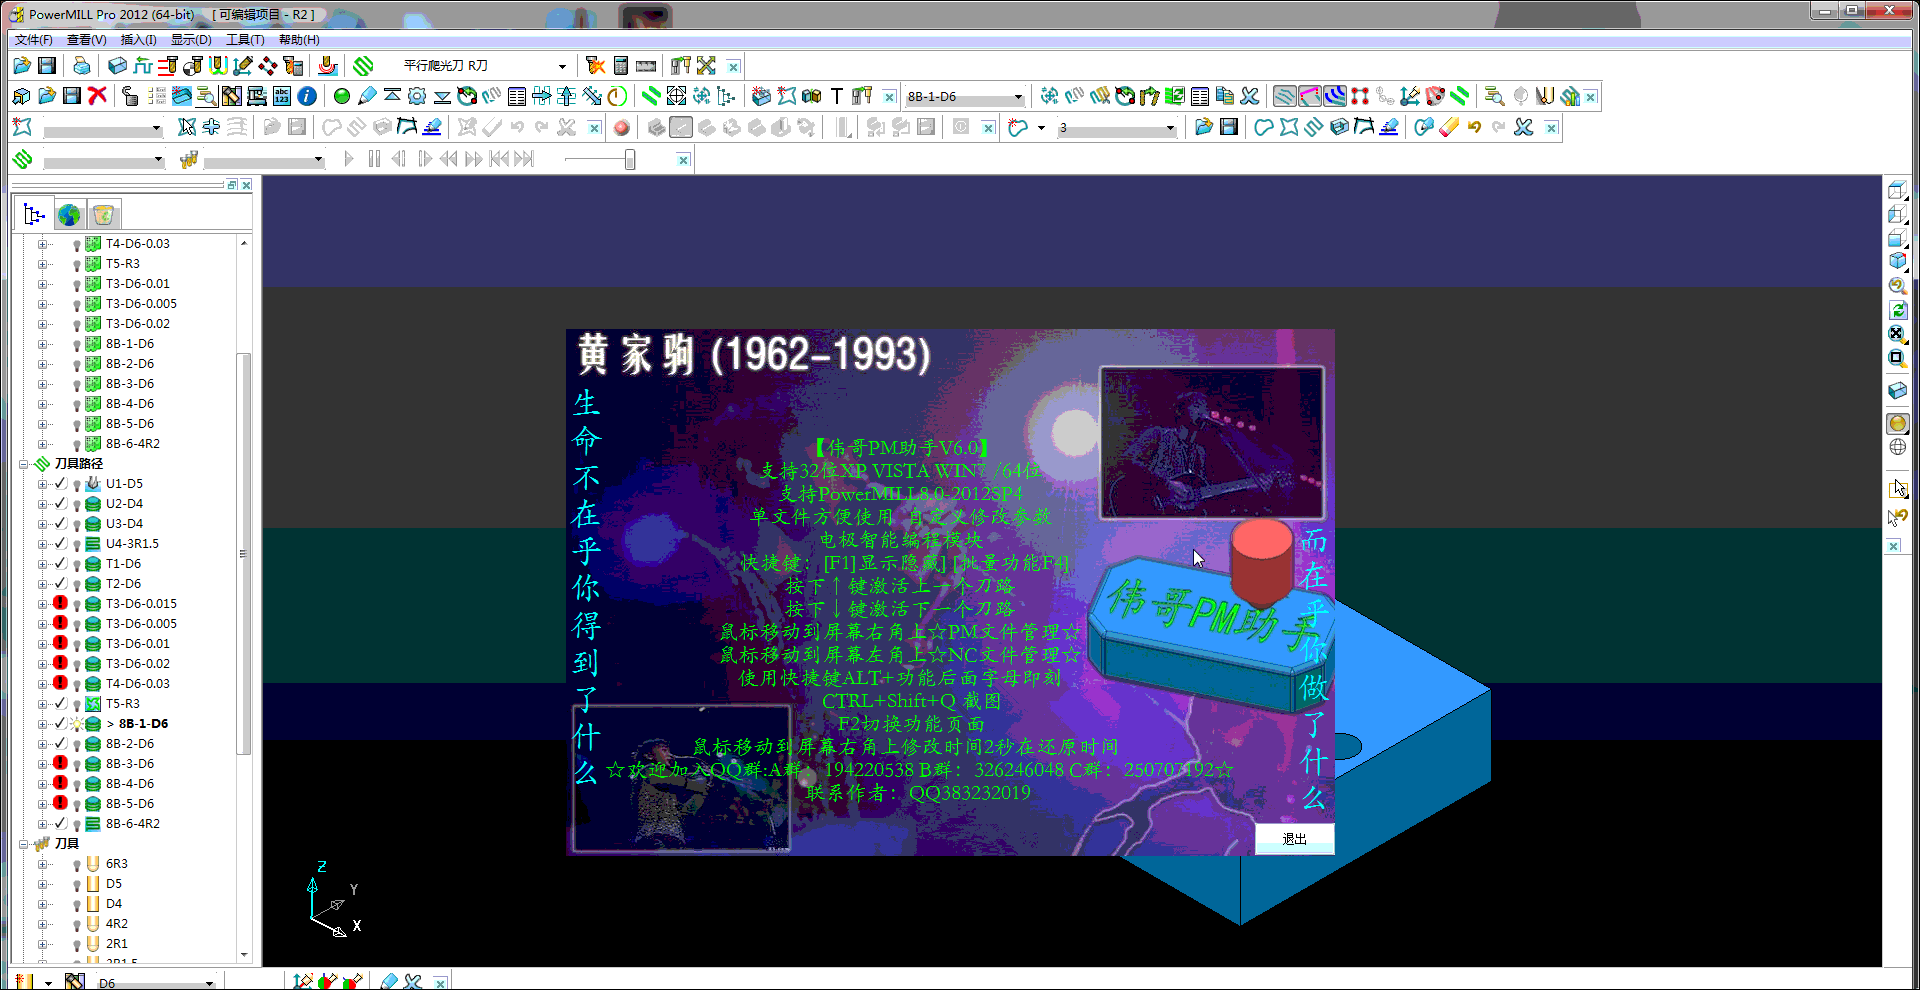Click the record red button icon
The width and height of the screenshot is (1920, 990).
coord(621,127)
